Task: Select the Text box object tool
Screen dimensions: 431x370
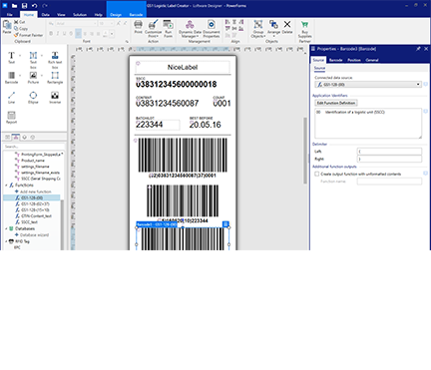Action: (33, 60)
